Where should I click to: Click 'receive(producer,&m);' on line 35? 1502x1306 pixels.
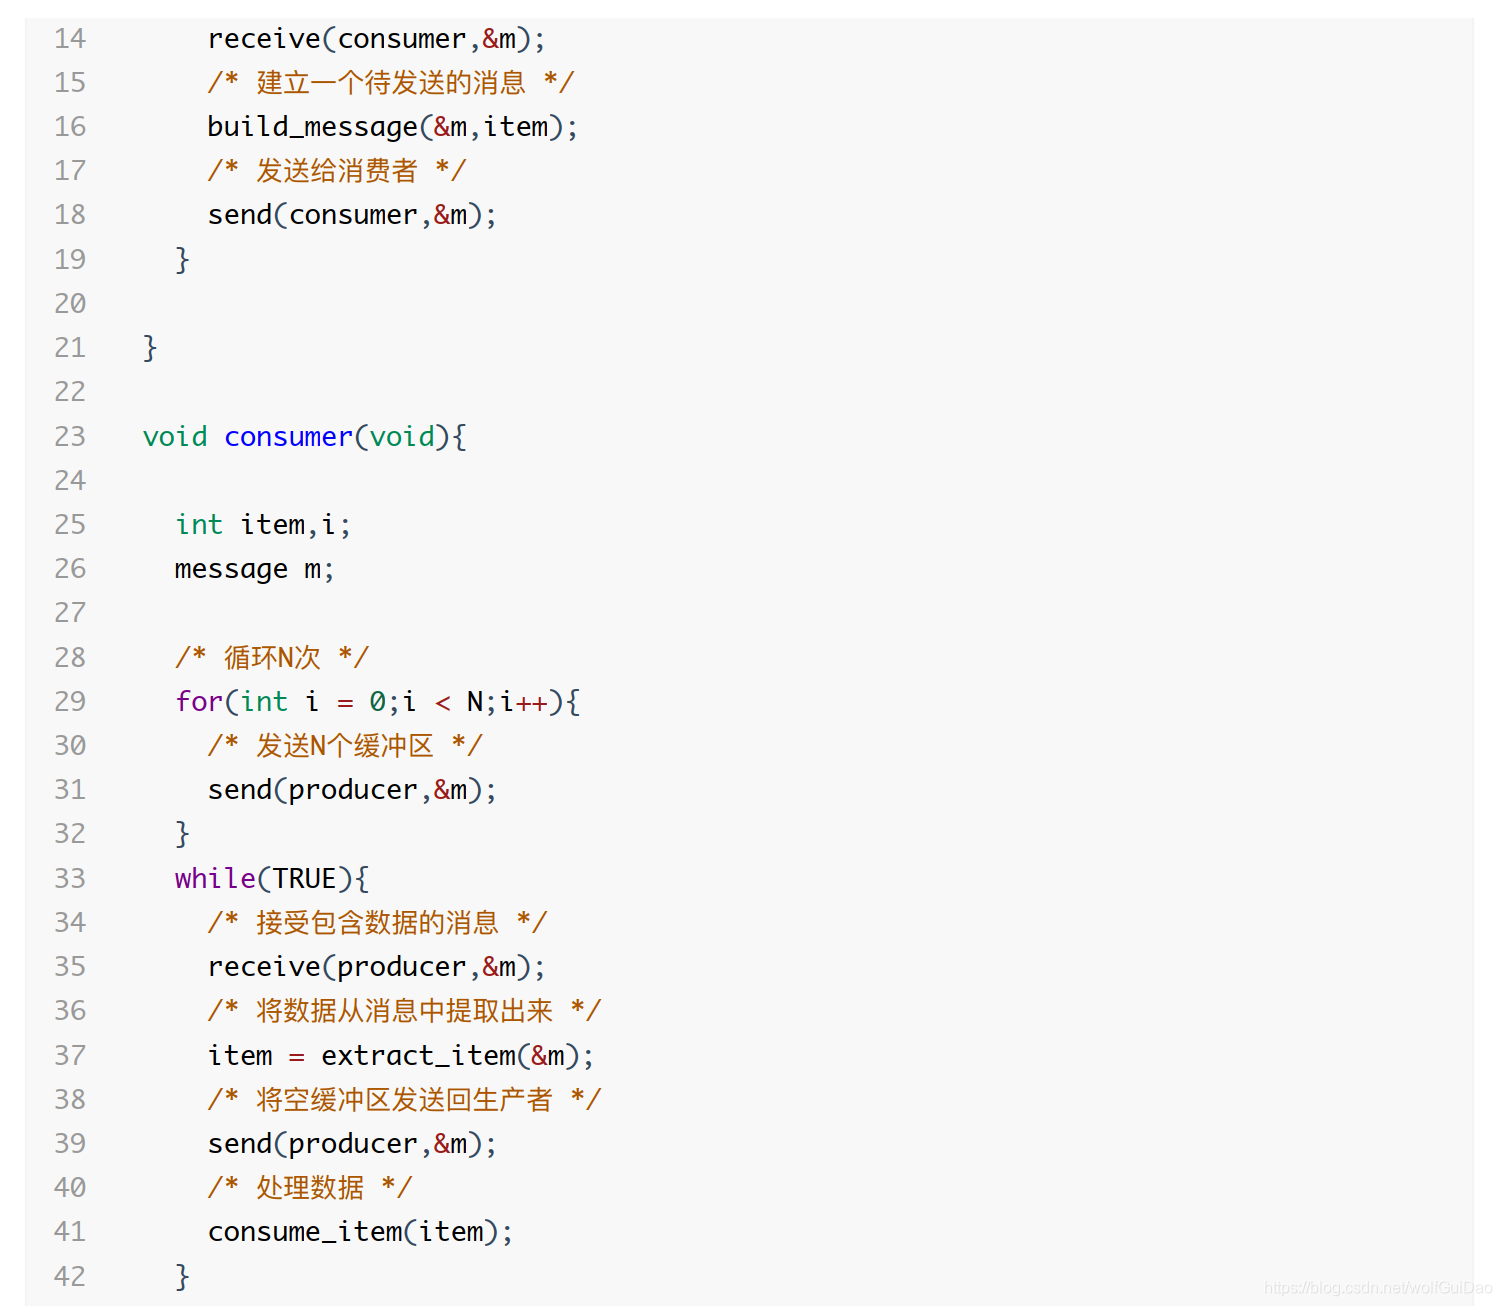[x=376, y=967]
